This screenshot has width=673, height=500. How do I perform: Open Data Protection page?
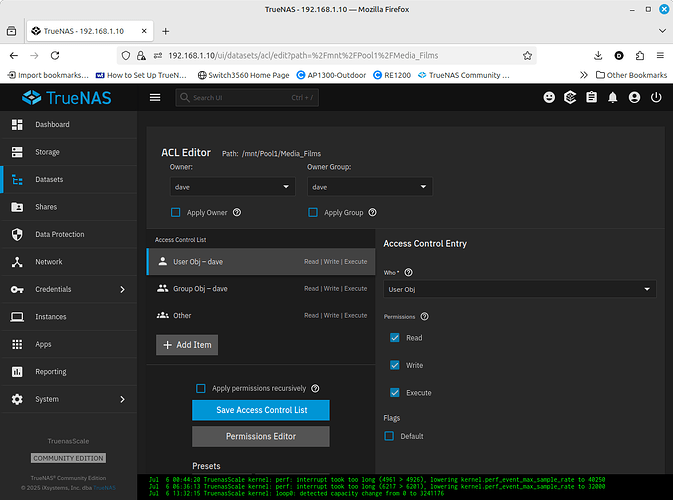(x=69, y=234)
